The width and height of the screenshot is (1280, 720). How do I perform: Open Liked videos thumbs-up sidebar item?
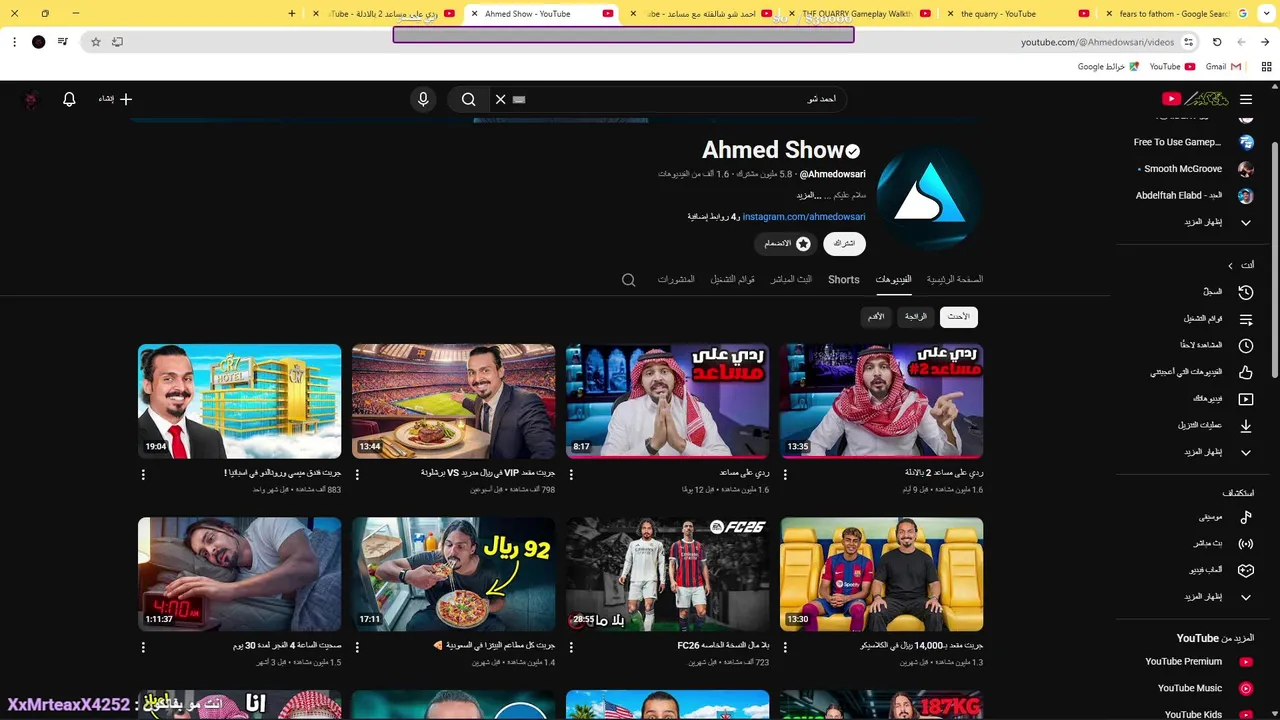pyautogui.click(x=1202, y=372)
